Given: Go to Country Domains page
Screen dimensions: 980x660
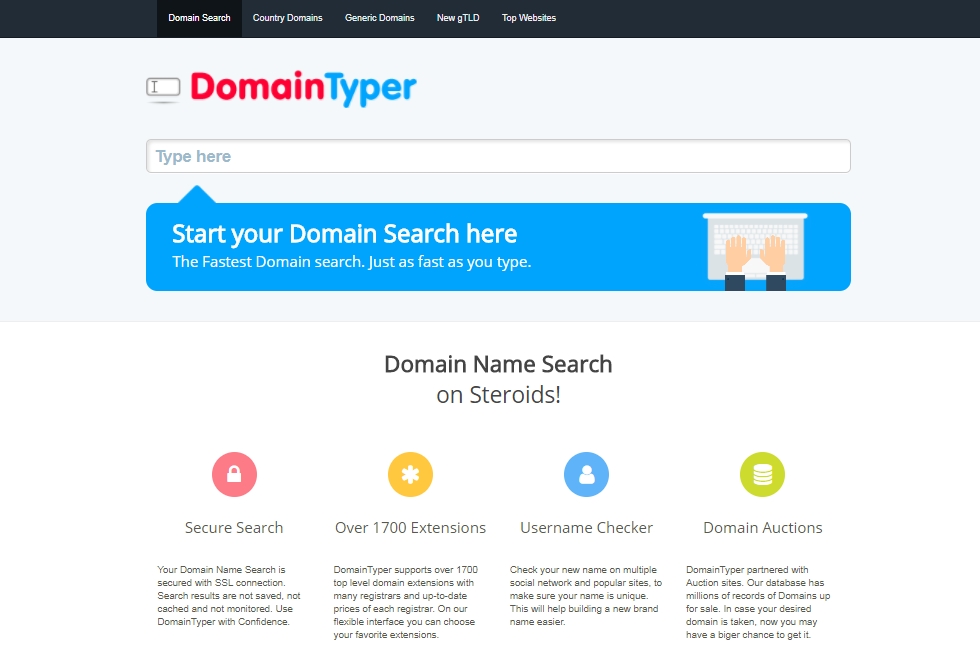Looking at the screenshot, I should (x=288, y=18).
